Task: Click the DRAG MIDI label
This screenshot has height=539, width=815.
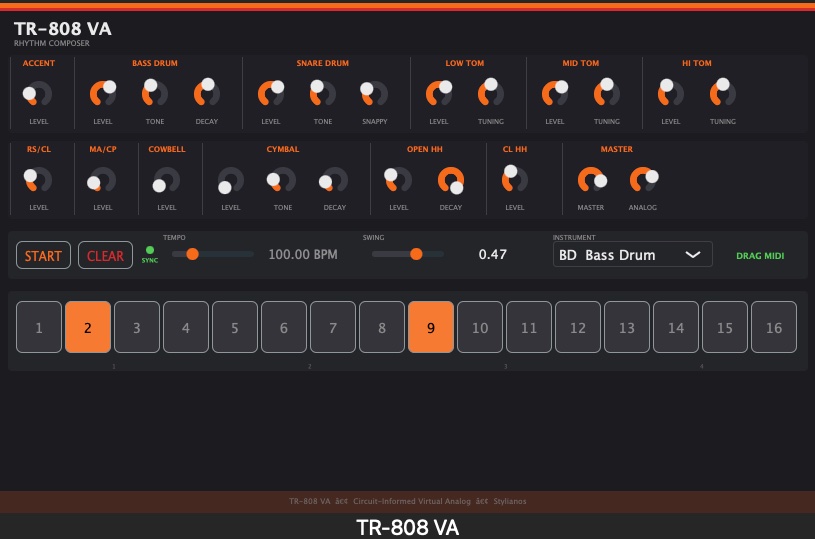Action: click(x=760, y=256)
